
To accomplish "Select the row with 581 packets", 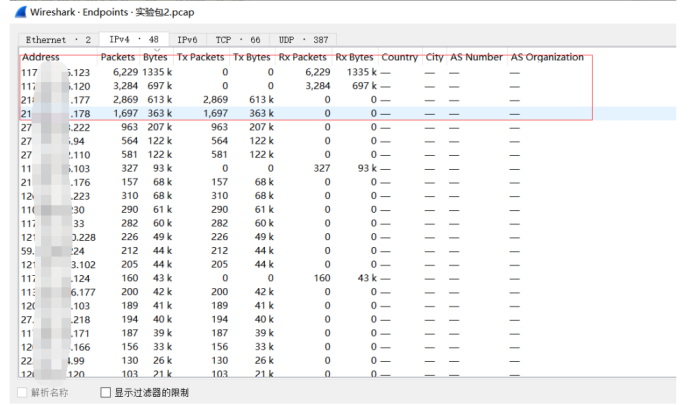I will pos(348,154).
